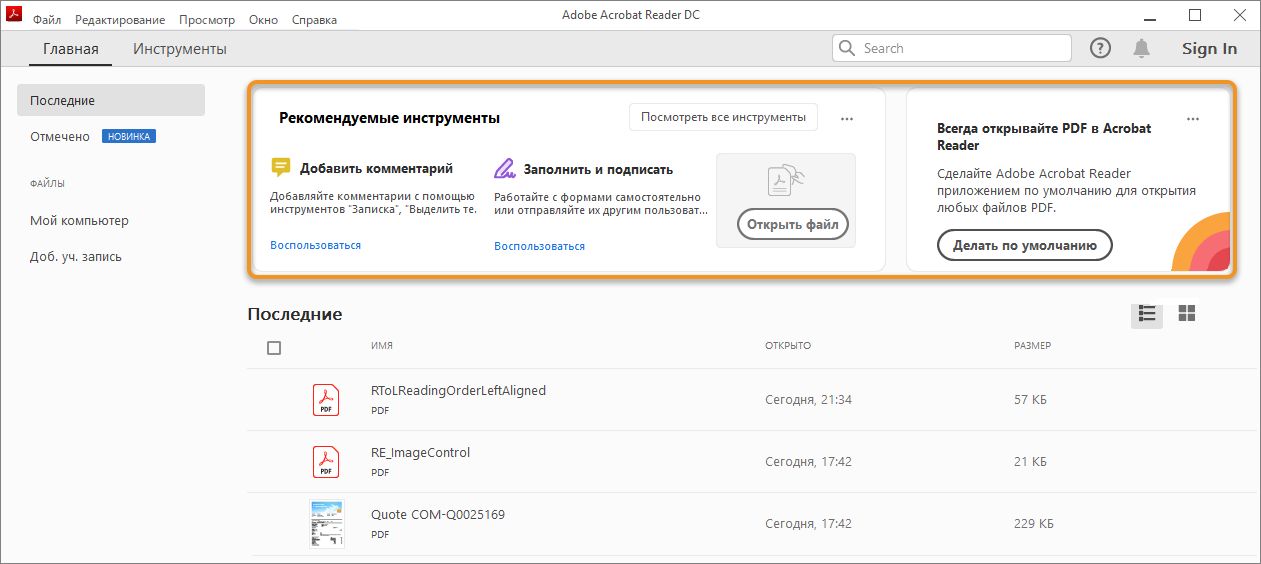Open options menu of default PDF app card
The width and height of the screenshot is (1261, 564).
click(x=1192, y=119)
